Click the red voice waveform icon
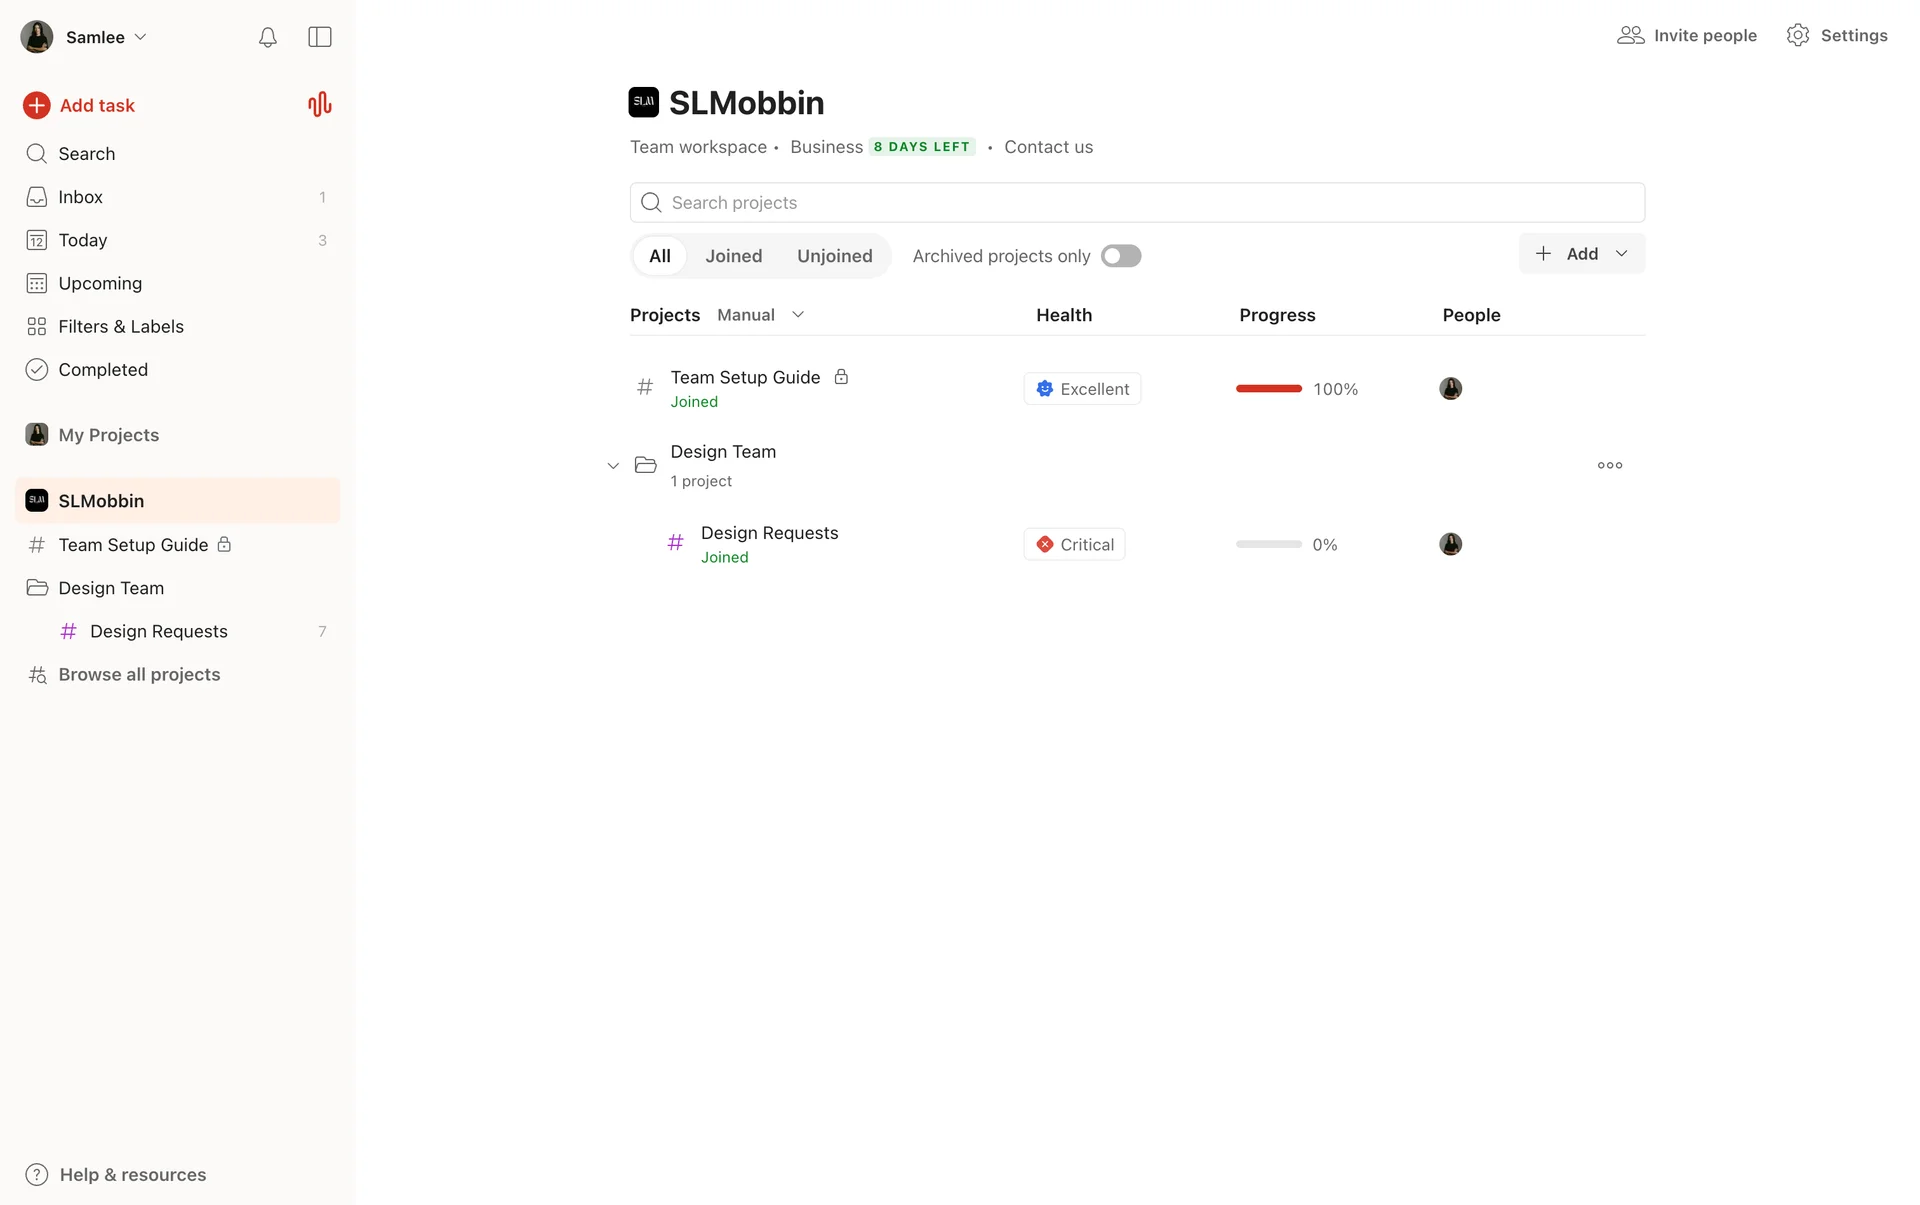Image resolution: width=1920 pixels, height=1205 pixels. pos(319,105)
